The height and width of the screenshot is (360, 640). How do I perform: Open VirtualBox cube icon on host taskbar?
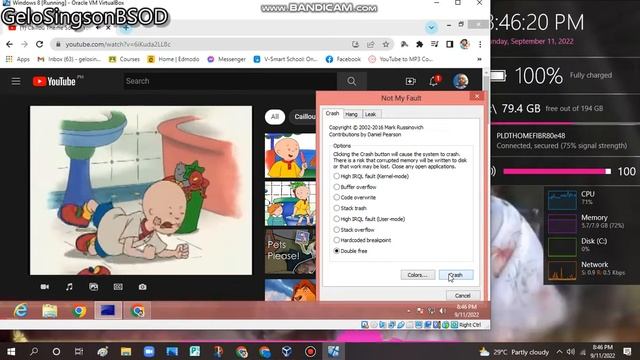tap(287, 351)
